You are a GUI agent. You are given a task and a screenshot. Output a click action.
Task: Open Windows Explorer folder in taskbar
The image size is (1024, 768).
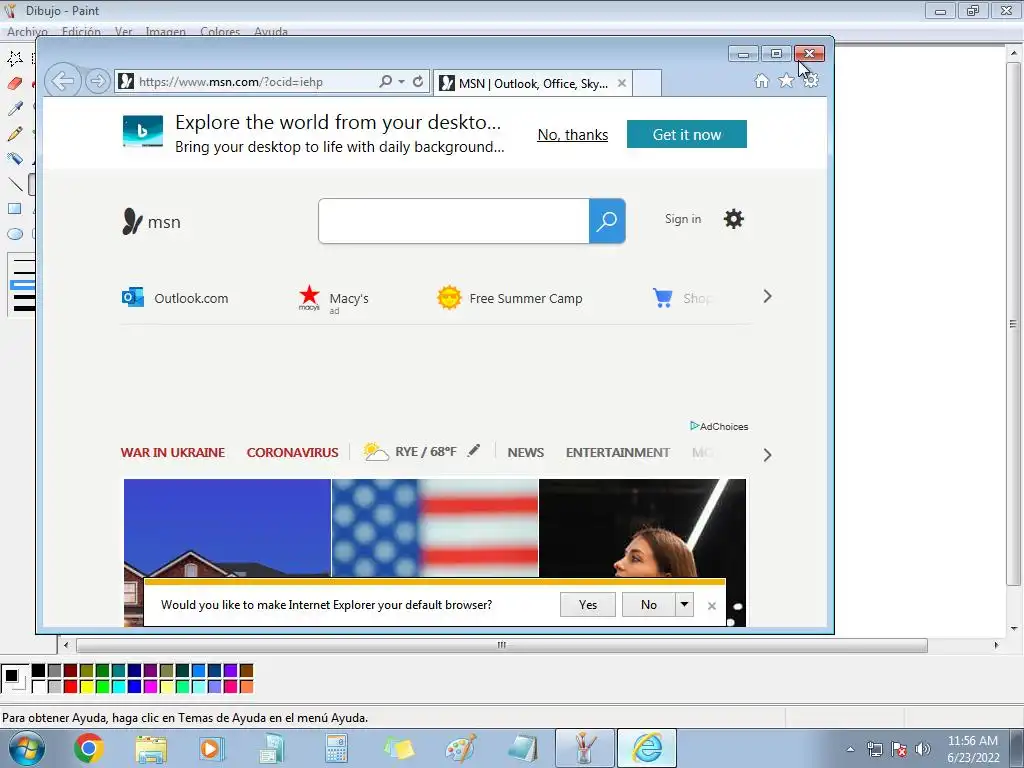pyautogui.click(x=151, y=748)
